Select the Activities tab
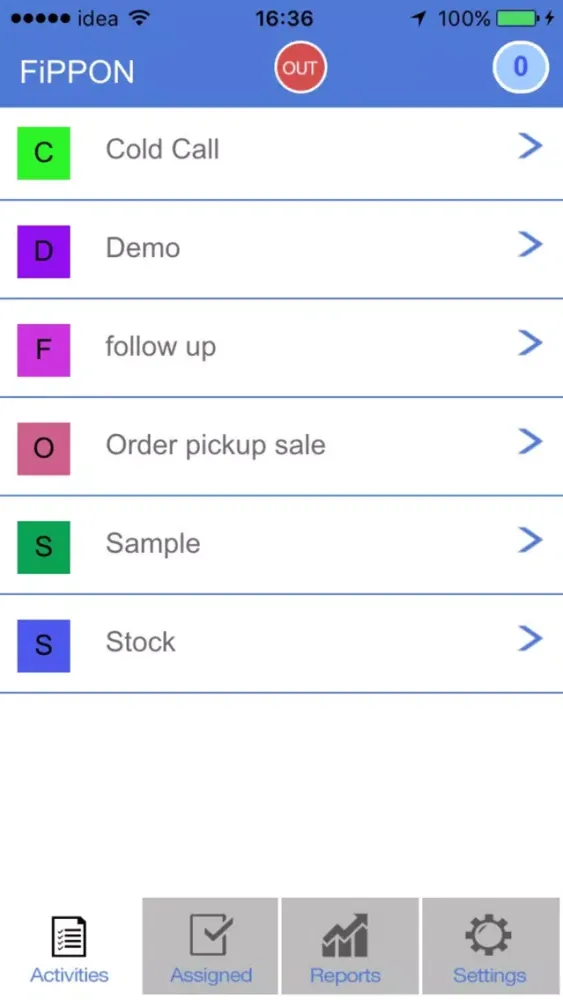Image resolution: width=563 pixels, height=1000 pixels. click(x=69, y=946)
